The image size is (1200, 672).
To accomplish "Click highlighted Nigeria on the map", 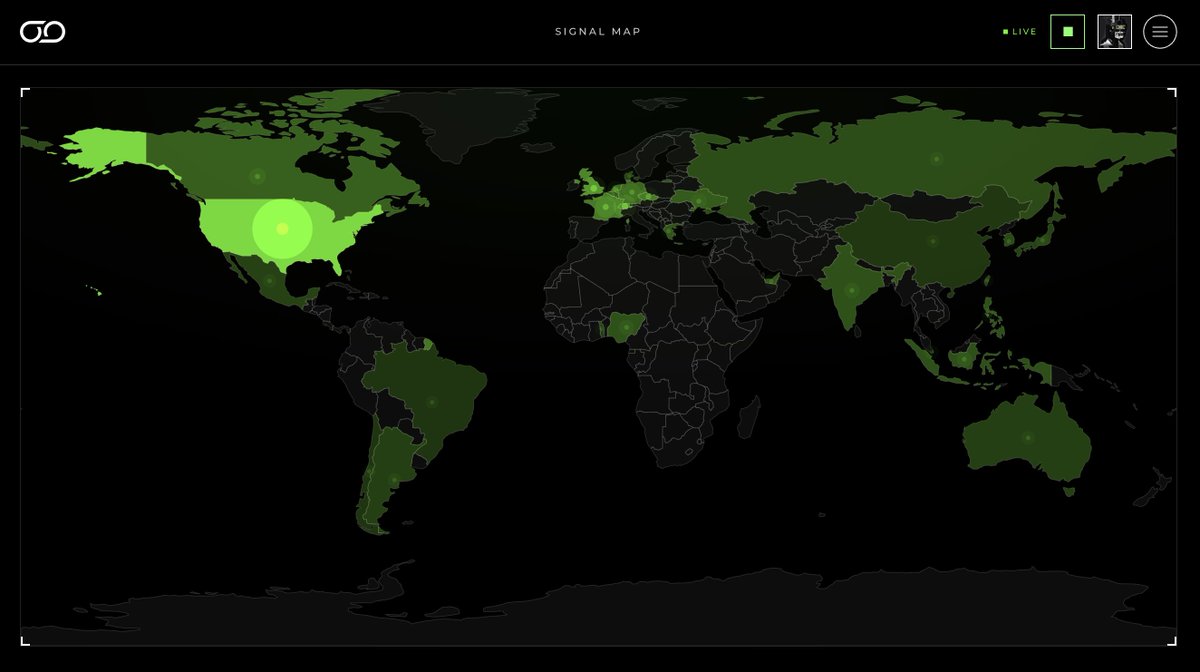I will 628,326.
